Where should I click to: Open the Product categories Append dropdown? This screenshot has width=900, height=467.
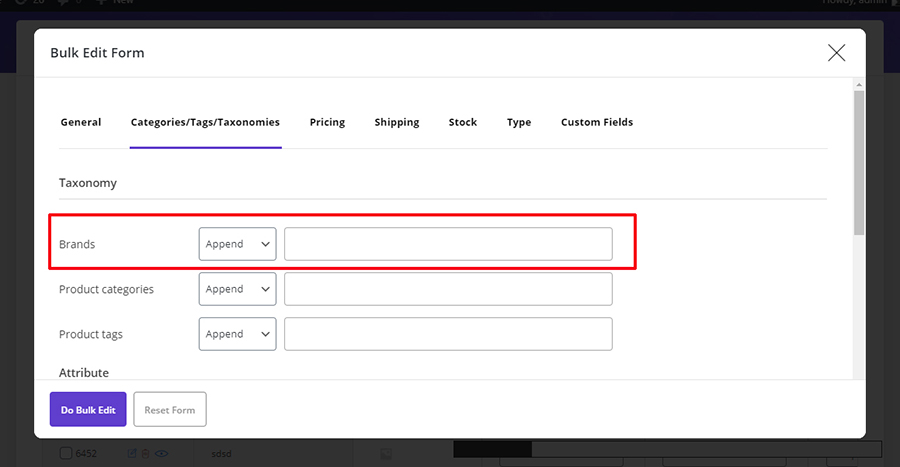(x=238, y=289)
